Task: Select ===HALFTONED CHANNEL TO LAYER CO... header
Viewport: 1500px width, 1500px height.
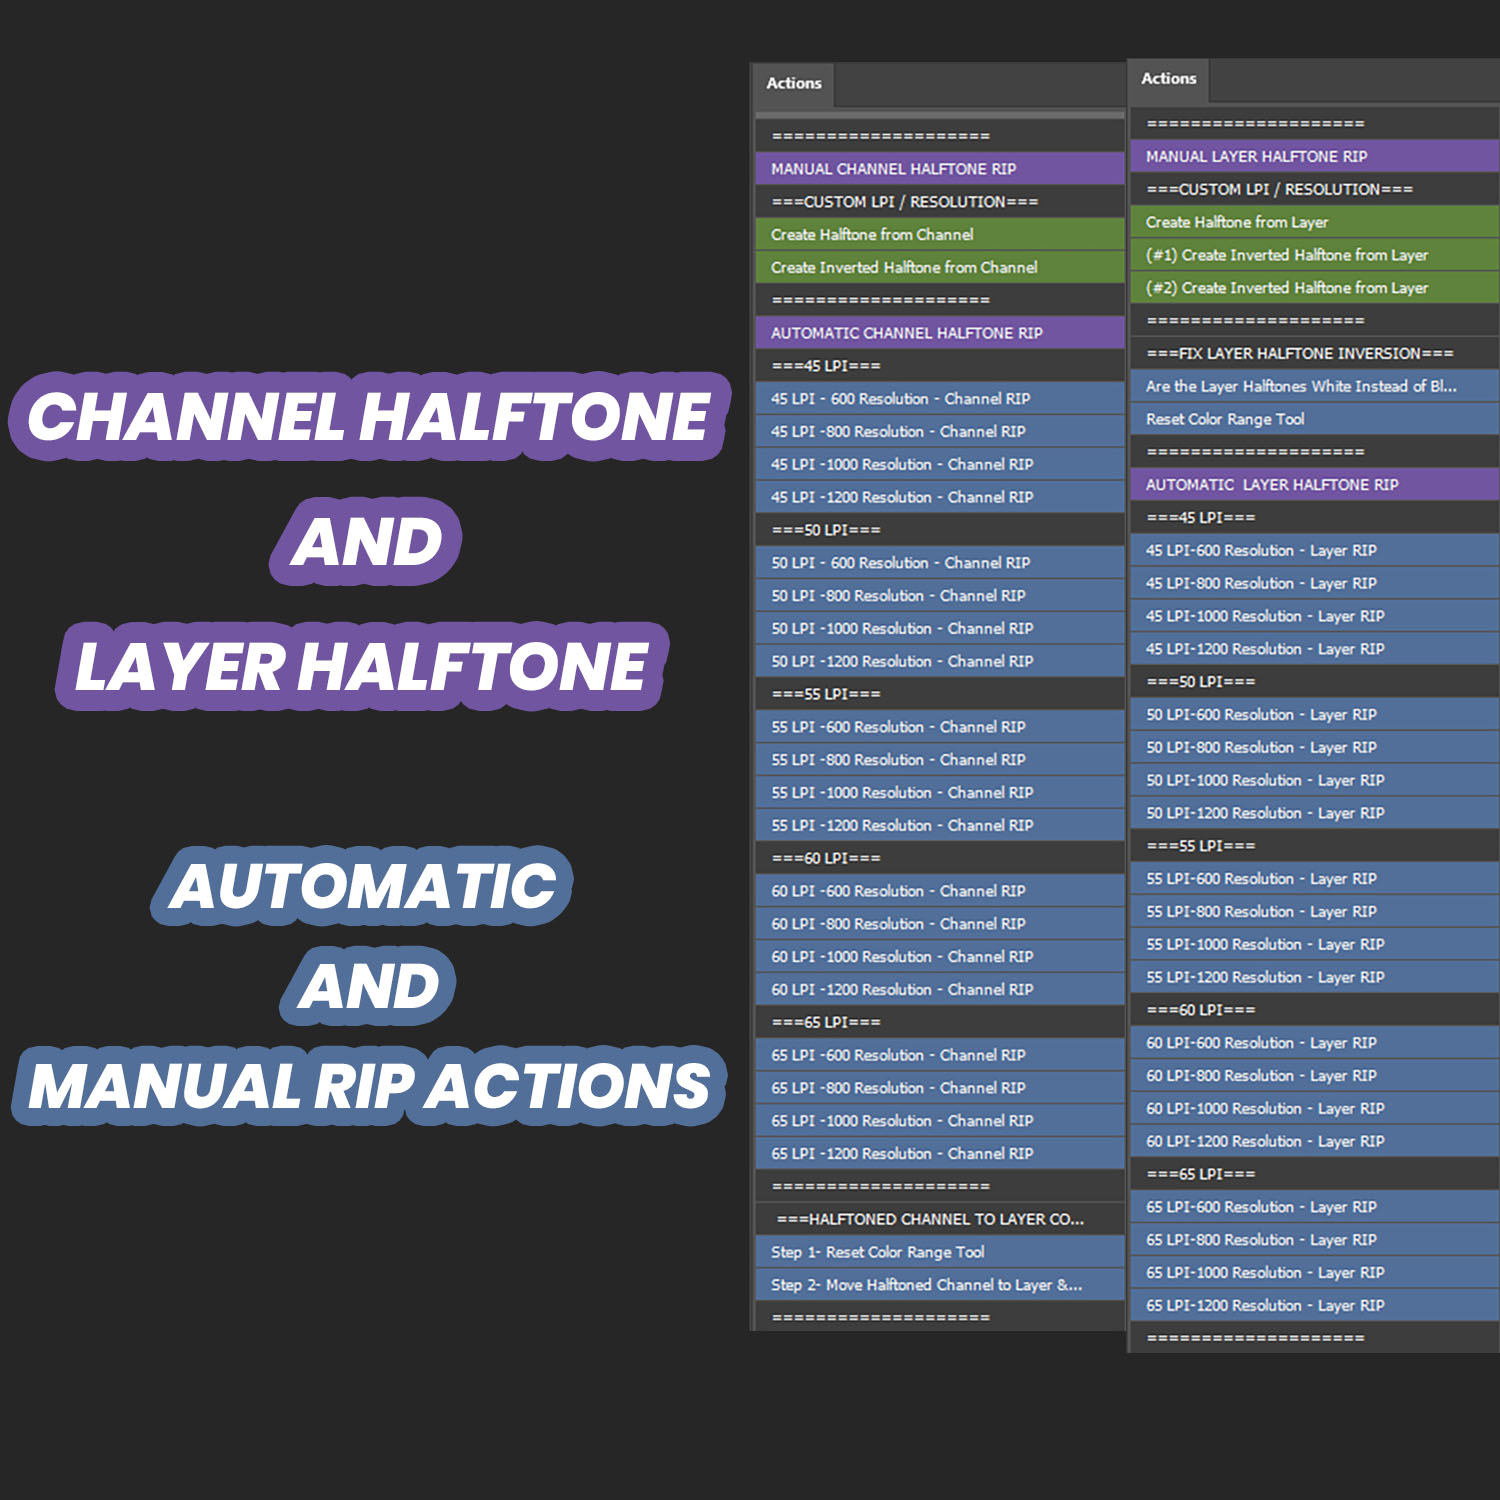Action: (941, 1219)
